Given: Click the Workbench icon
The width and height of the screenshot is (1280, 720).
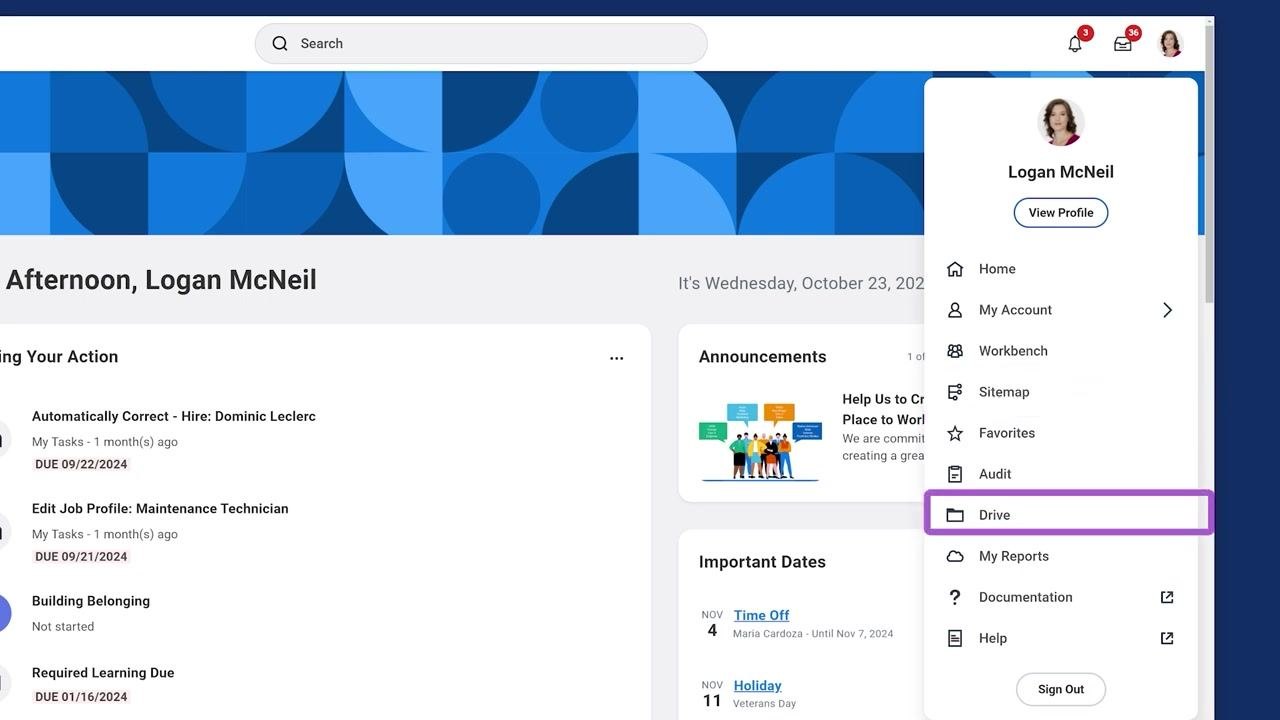Looking at the screenshot, I should tap(955, 351).
